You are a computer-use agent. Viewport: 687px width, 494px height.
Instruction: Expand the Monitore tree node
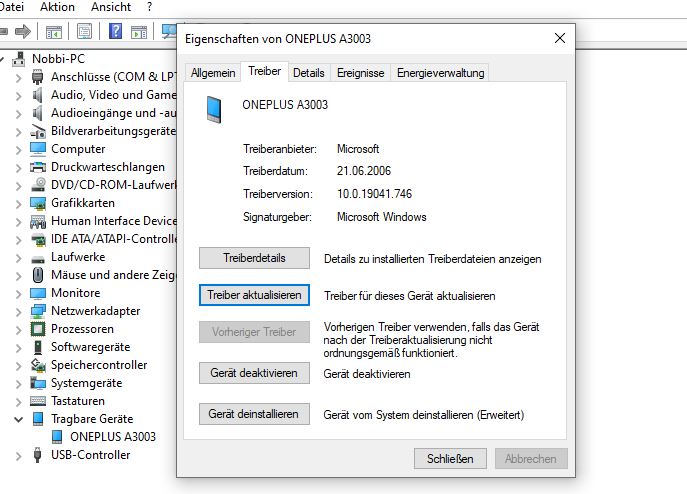coord(18,294)
